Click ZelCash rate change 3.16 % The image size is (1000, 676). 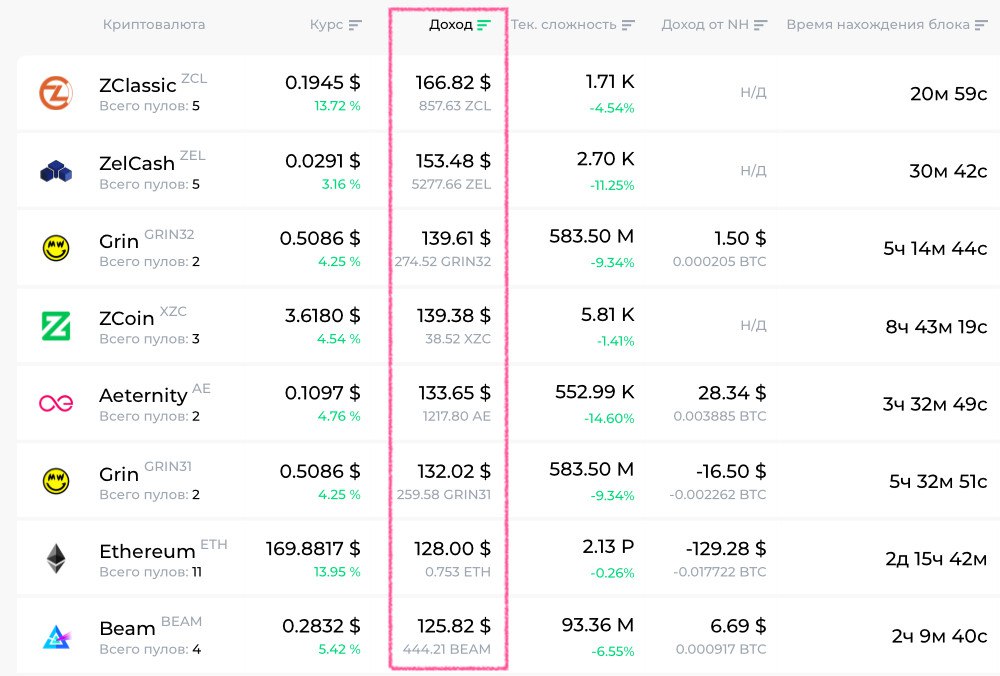pyautogui.click(x=341, y=184)
